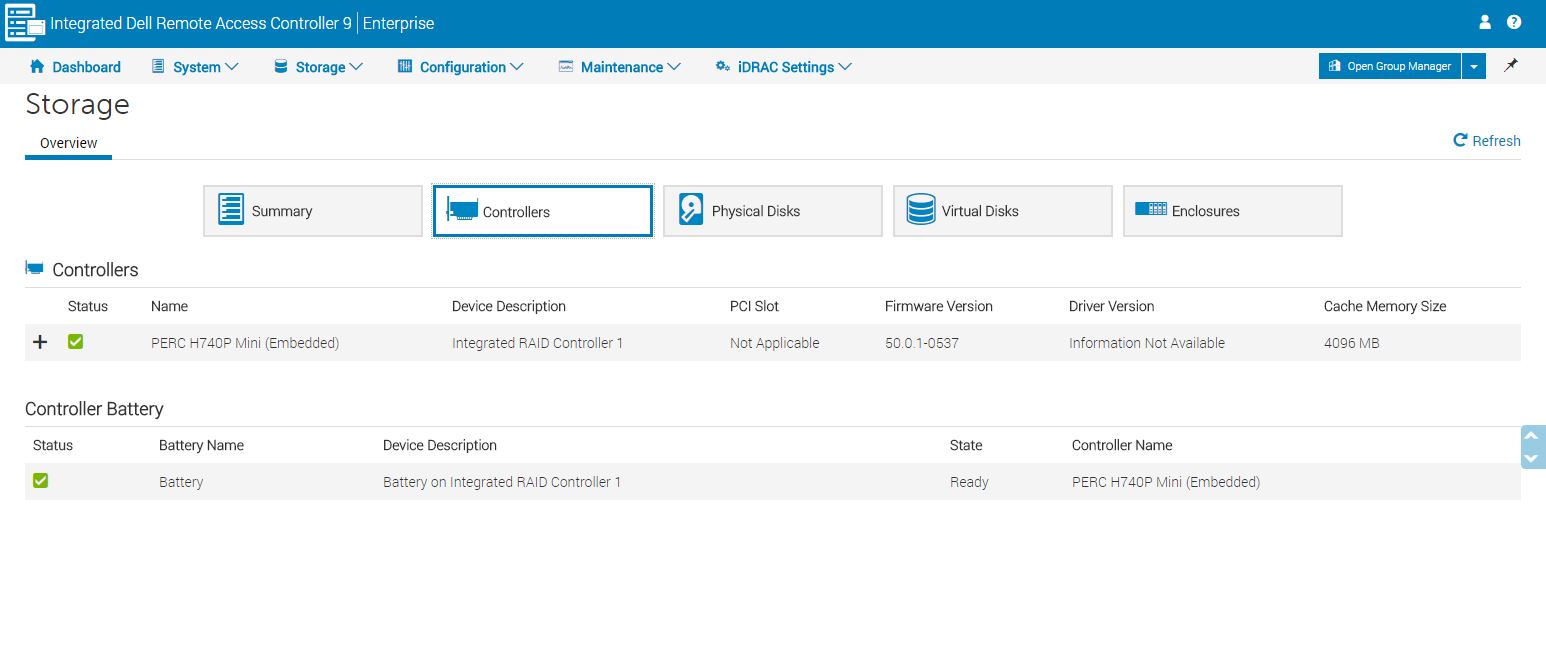Image resolution: width=1546 pixels, height=664 pixels.
Task: Open the Group Manager dropdown arrow
Action: pyautogui.click(x=1474, y=66)
